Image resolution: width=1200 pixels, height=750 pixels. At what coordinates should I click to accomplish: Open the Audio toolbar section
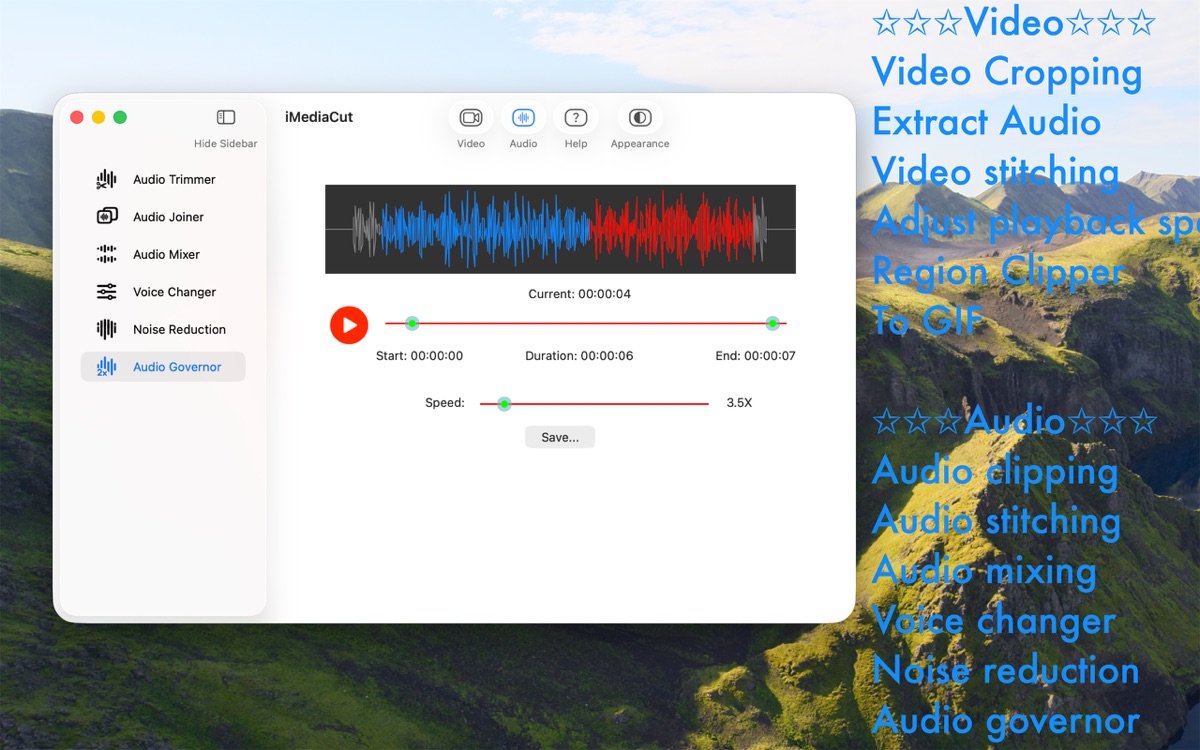(523, 118)
